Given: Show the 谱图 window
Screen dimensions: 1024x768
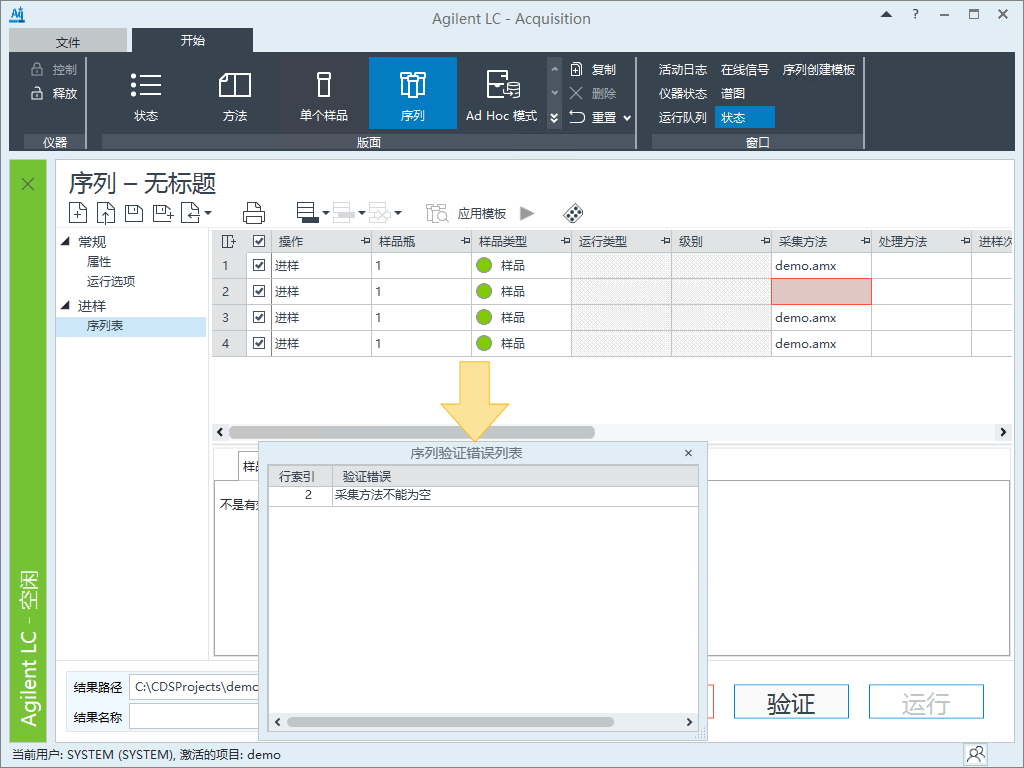Looking at the screenshot, I should coord(733,93).
